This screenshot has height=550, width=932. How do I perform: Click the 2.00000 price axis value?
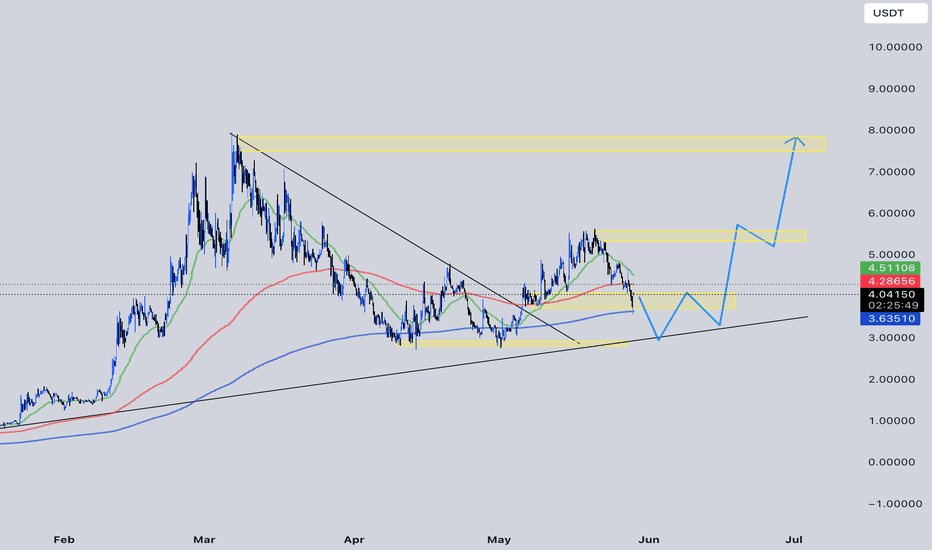coord(891,379)
